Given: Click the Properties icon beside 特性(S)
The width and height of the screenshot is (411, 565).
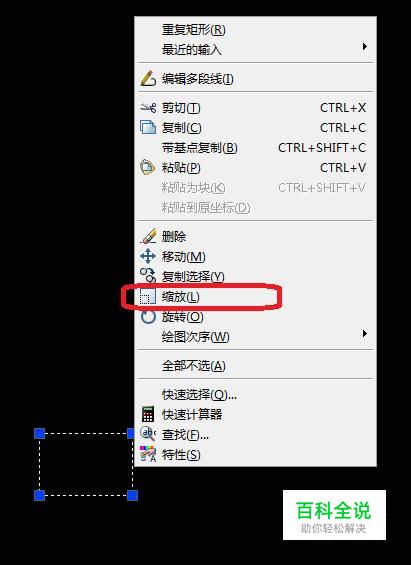Looking at the screenshot, I should pos(148,454).
